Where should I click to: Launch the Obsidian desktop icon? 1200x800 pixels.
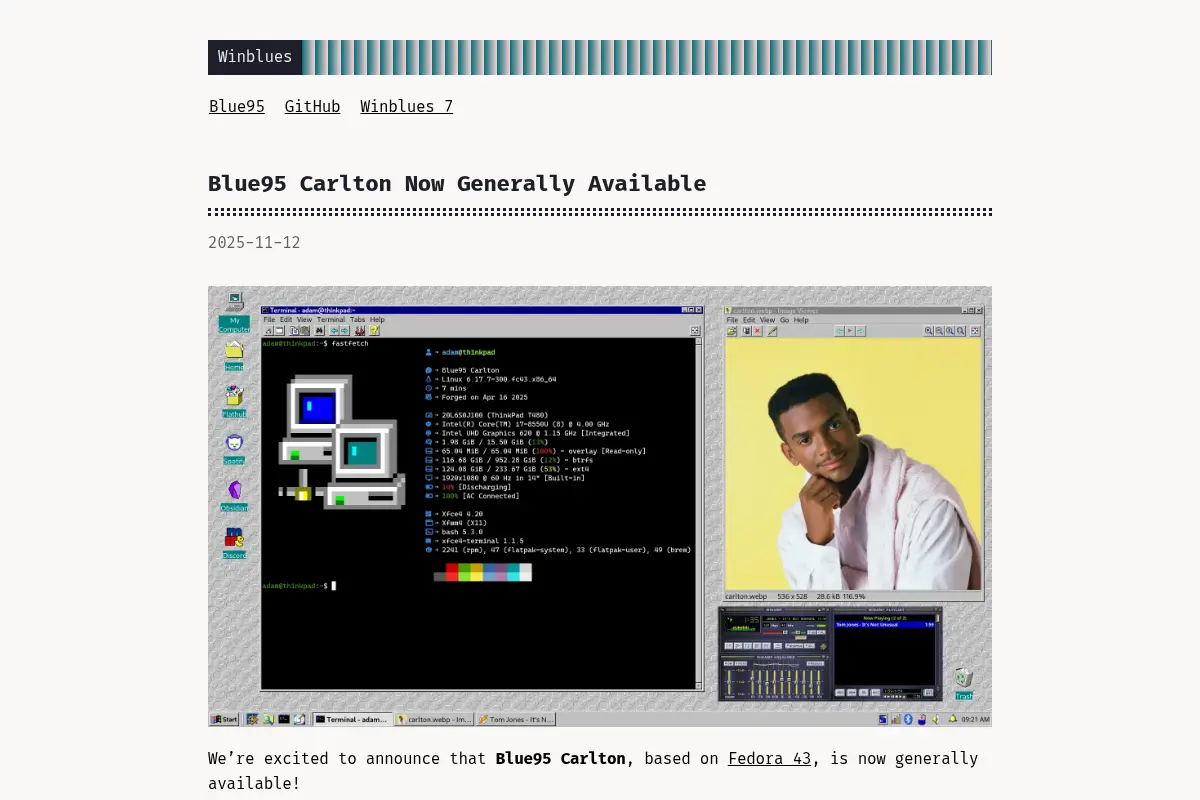coord(234,496)
